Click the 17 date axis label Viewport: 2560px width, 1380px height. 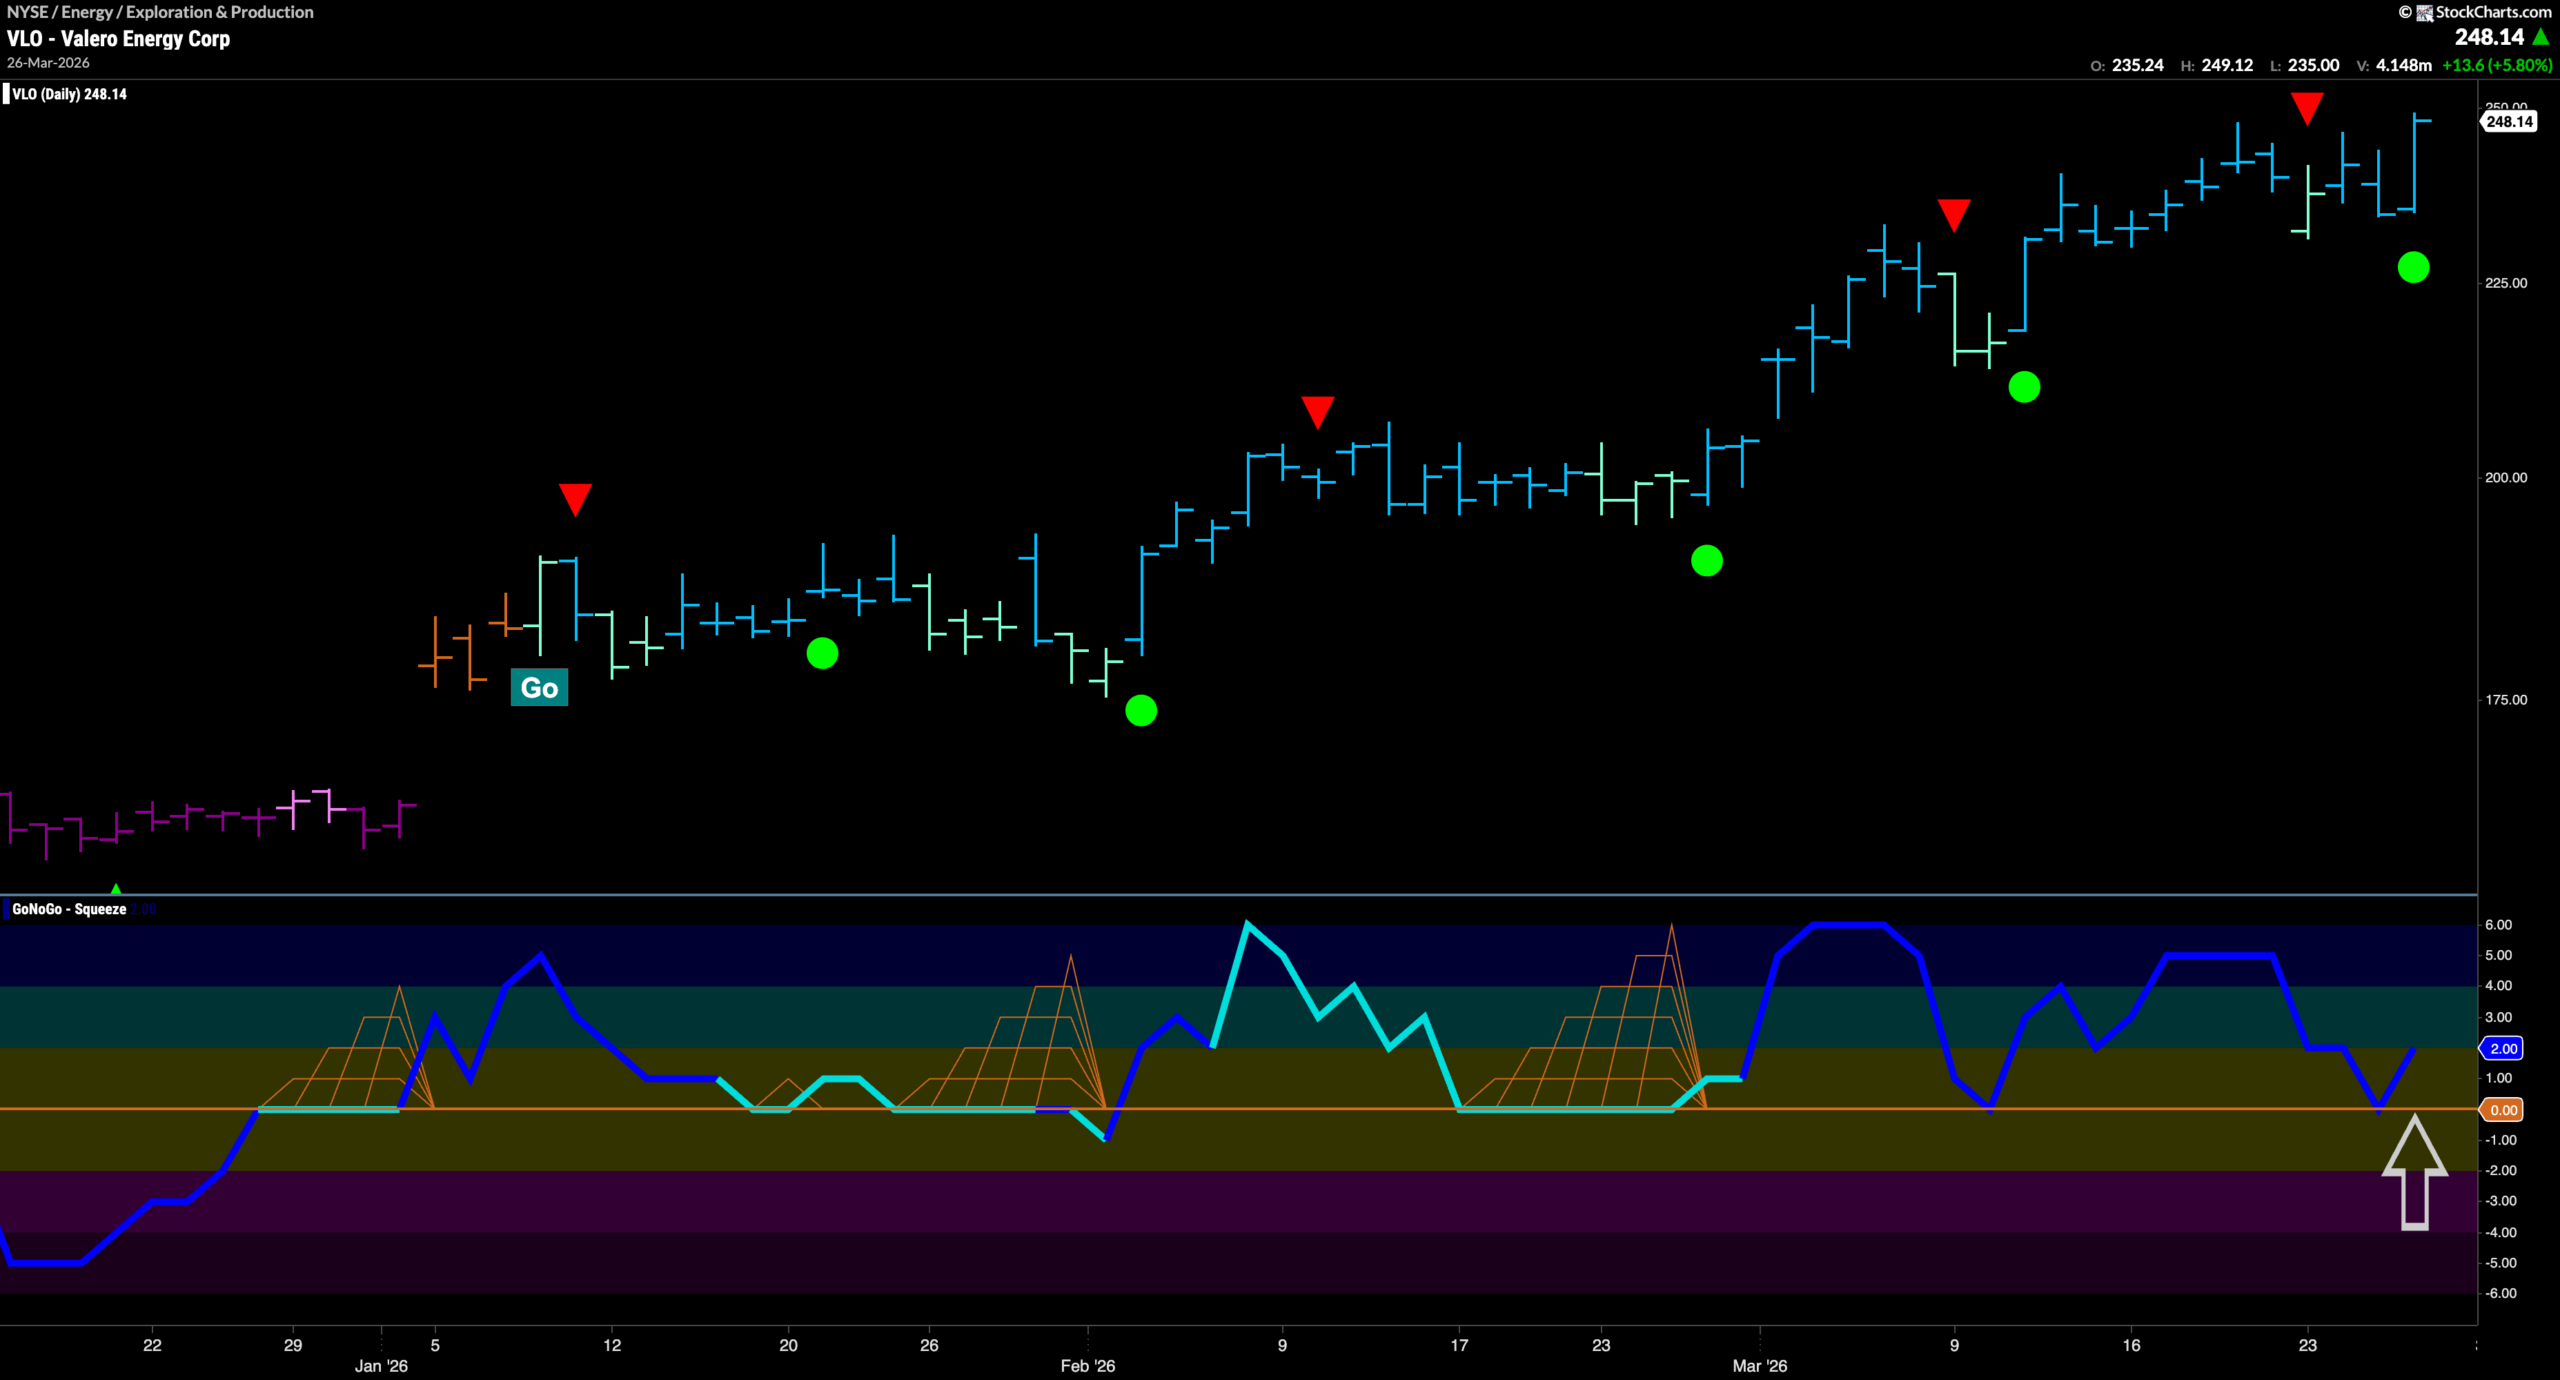[x=1460, y=1345]
